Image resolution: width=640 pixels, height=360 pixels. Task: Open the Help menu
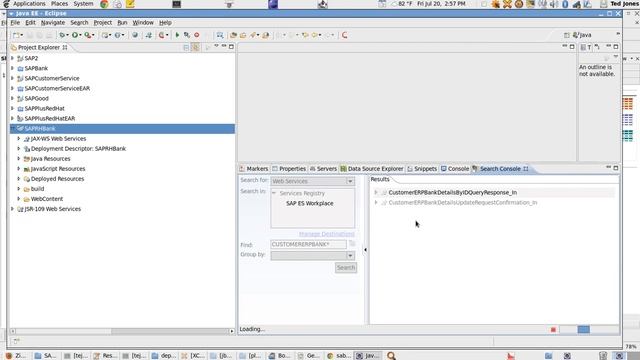(165, 22)
